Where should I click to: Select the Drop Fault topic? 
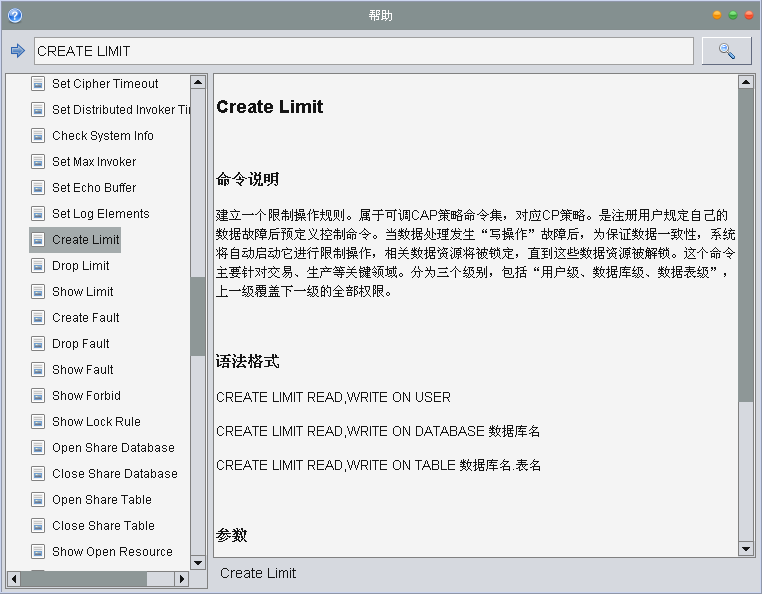tap(81, 344)
